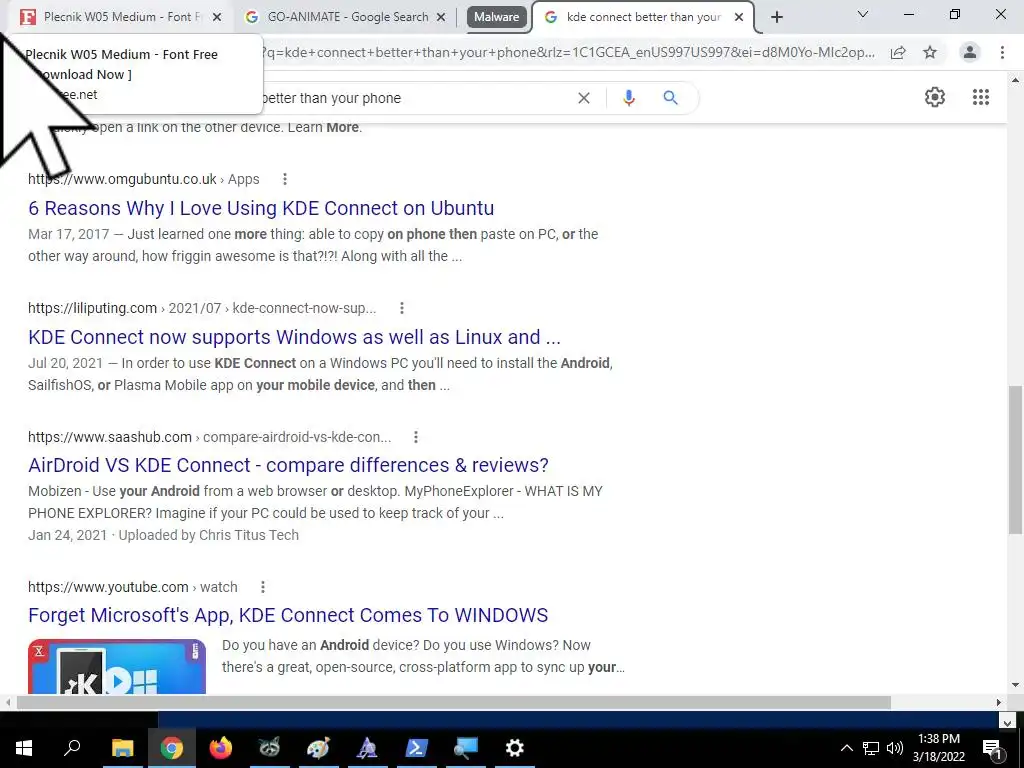Viewport: 1024px width, 768px height.
Task: Click the youtube.com watch URL
Action: click(x=133, y=587)
